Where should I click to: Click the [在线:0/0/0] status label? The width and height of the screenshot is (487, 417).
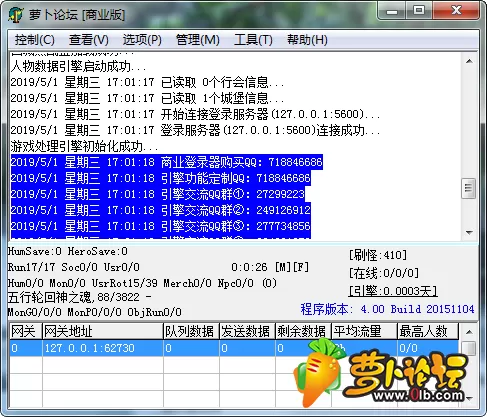point(384,273)
